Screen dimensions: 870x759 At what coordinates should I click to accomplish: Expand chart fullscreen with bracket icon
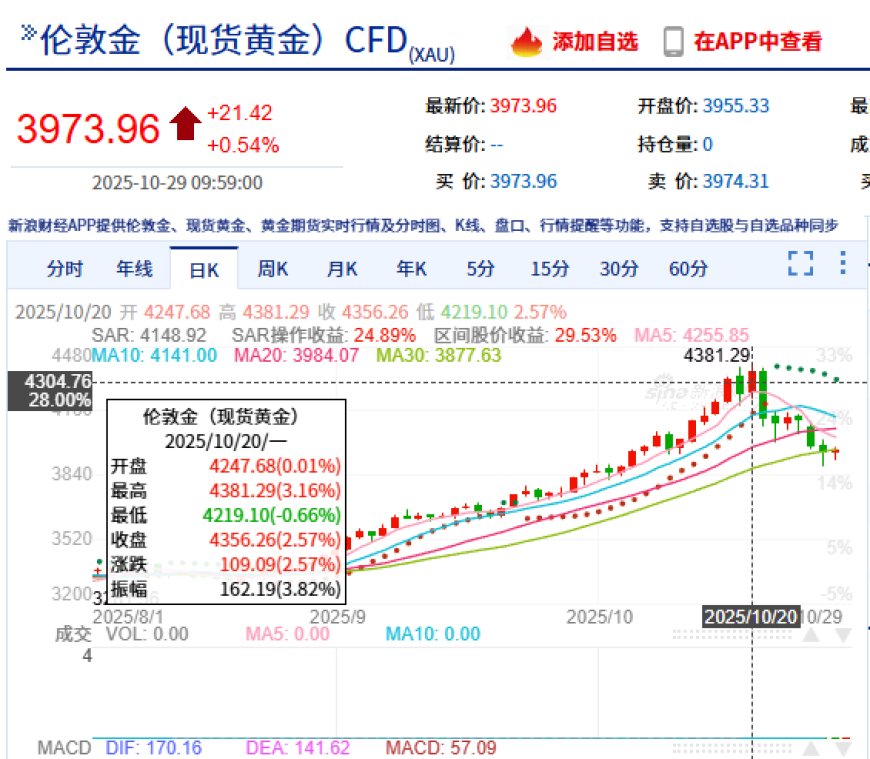pos(798,263)
